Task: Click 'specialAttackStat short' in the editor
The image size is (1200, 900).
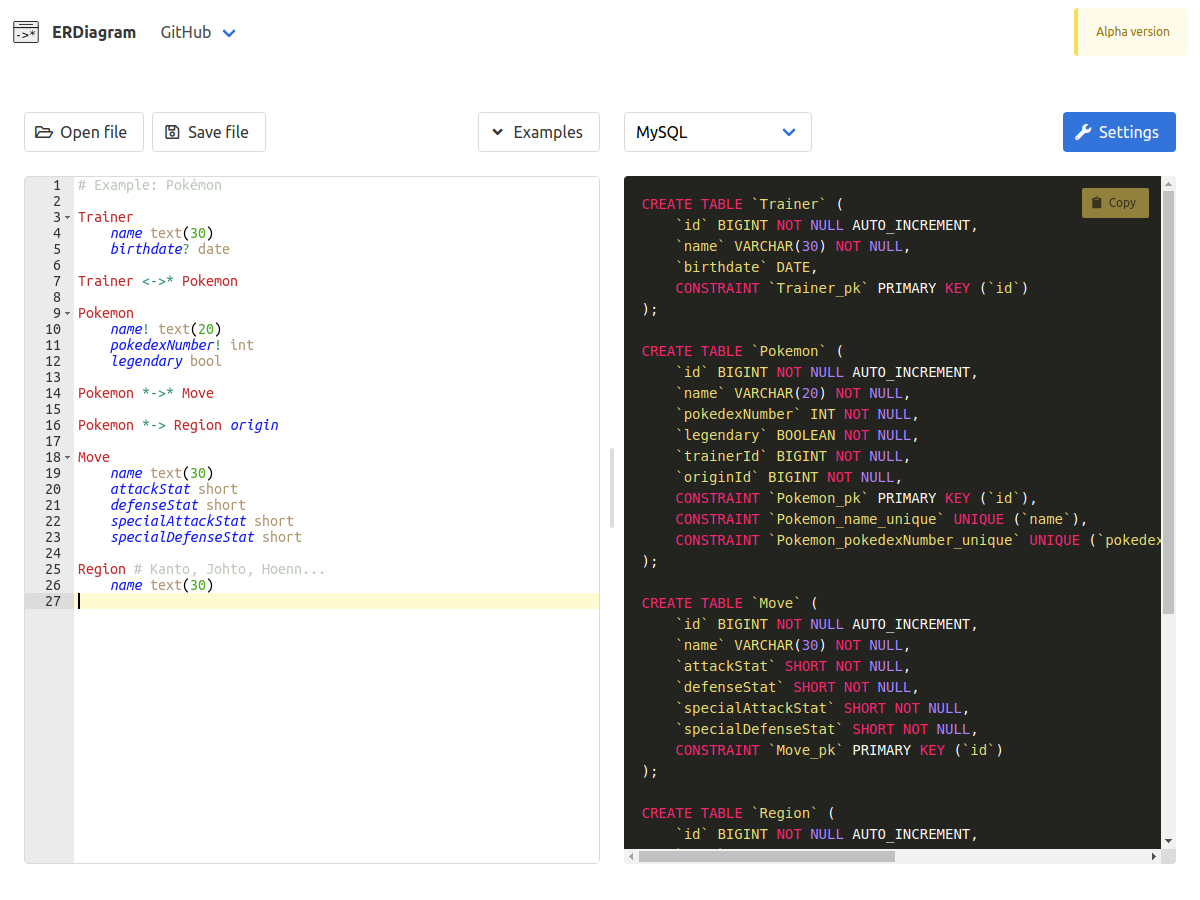Action: tap(202, 521)
